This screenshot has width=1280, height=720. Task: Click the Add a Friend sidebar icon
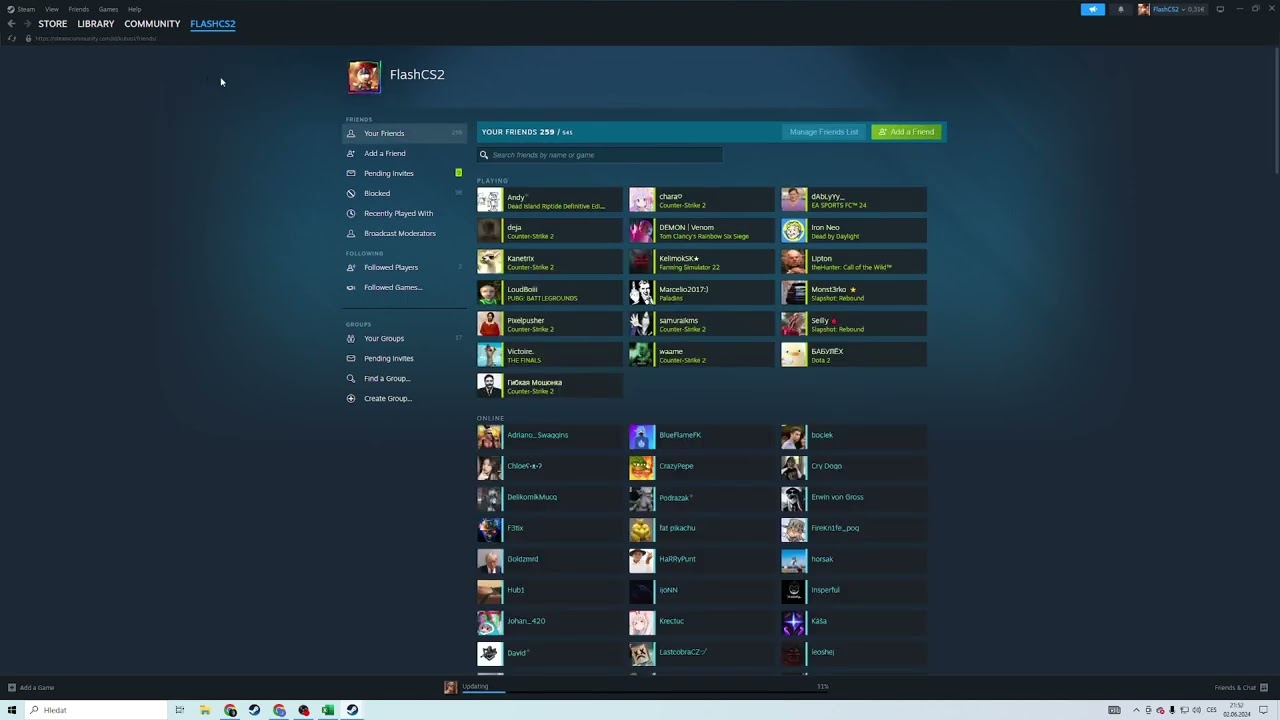pyautogui.click(x=350, y=153)
